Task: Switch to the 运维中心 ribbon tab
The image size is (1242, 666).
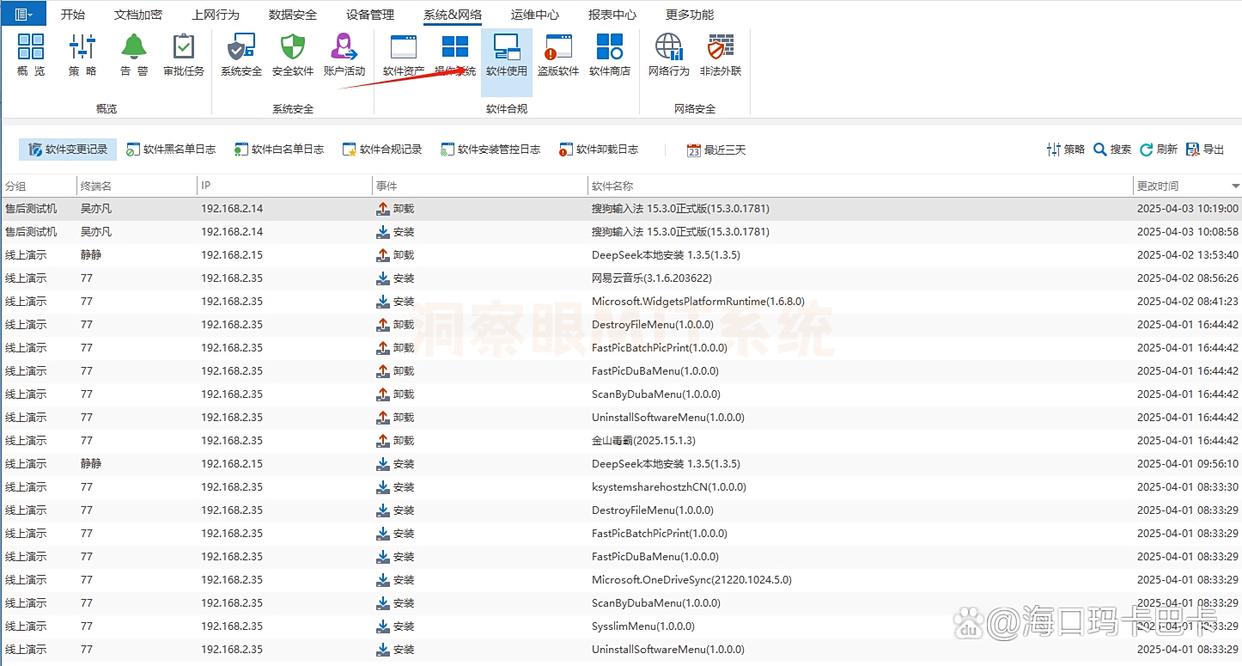Action: (x=534, y=15)
